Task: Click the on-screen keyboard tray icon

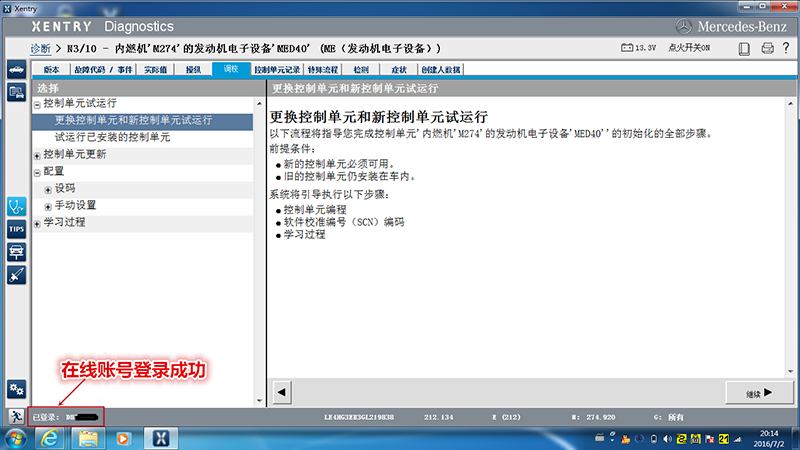Action: 599,438
